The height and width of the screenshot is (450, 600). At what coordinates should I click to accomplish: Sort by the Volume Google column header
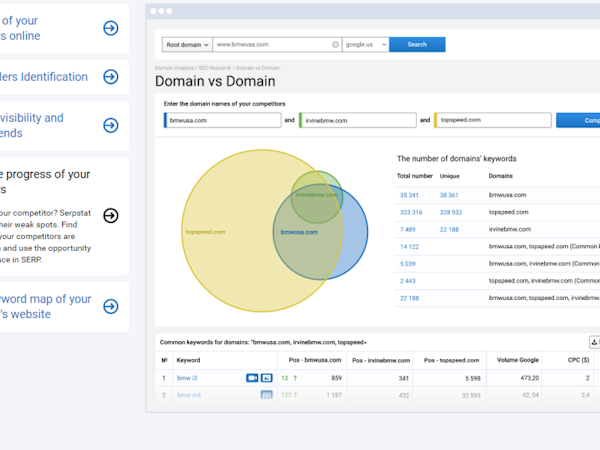517,360
